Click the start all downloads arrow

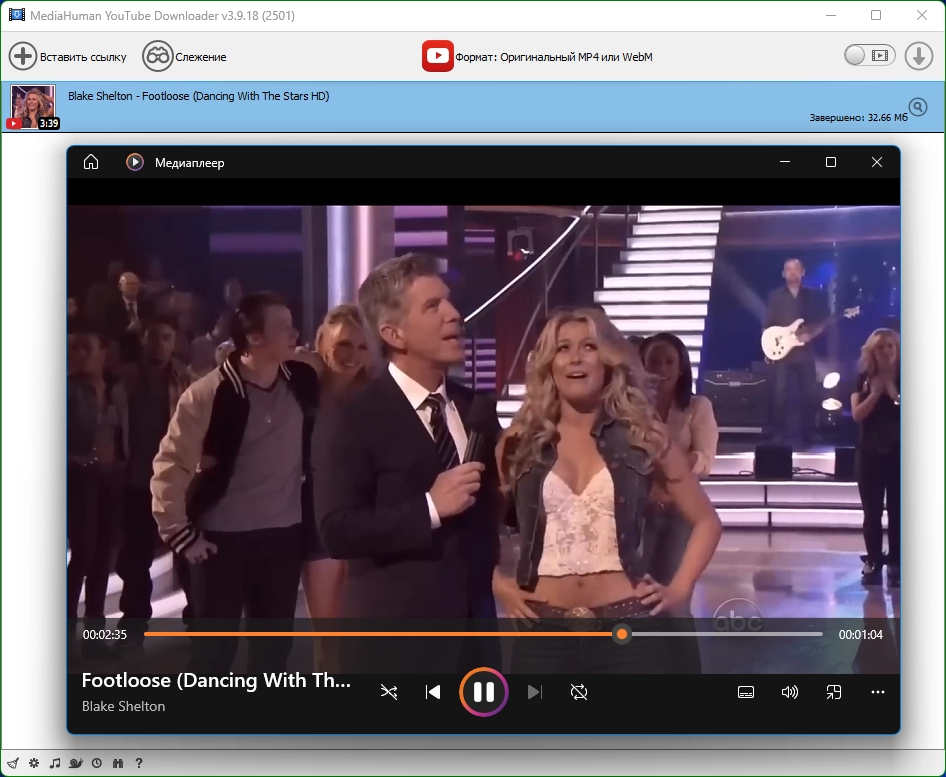pos(918,56)
